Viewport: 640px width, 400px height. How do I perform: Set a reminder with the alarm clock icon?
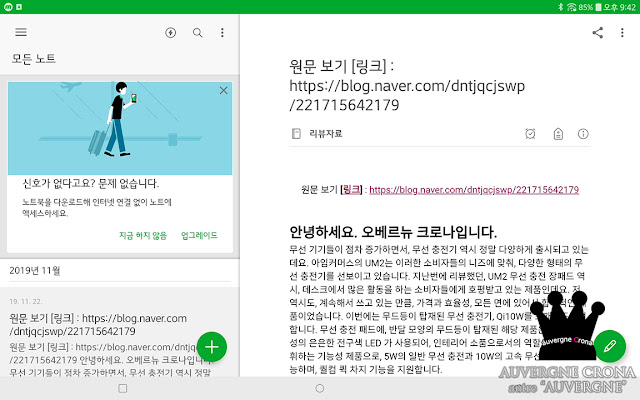click(x=530, y=133)
